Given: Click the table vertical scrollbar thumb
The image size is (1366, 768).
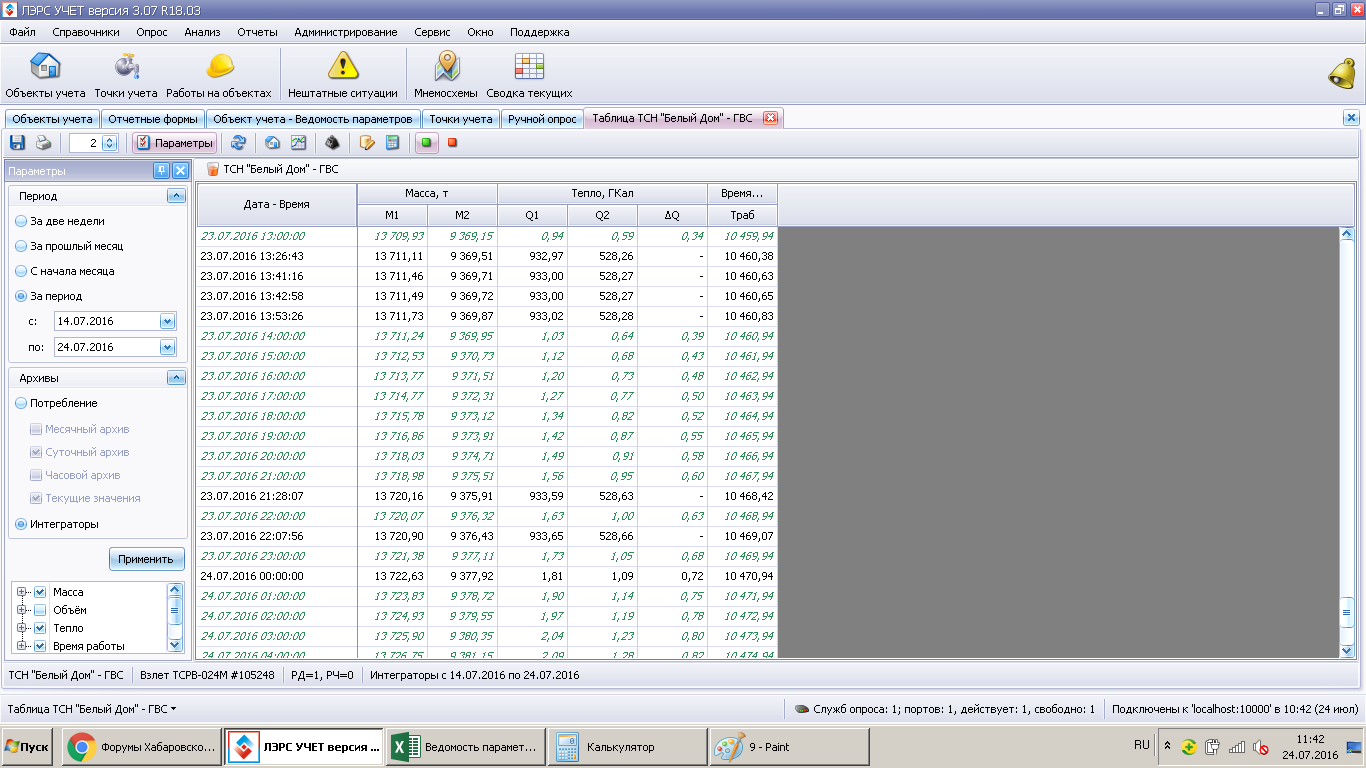Looking at the screenshot, I should [1346, 611].
